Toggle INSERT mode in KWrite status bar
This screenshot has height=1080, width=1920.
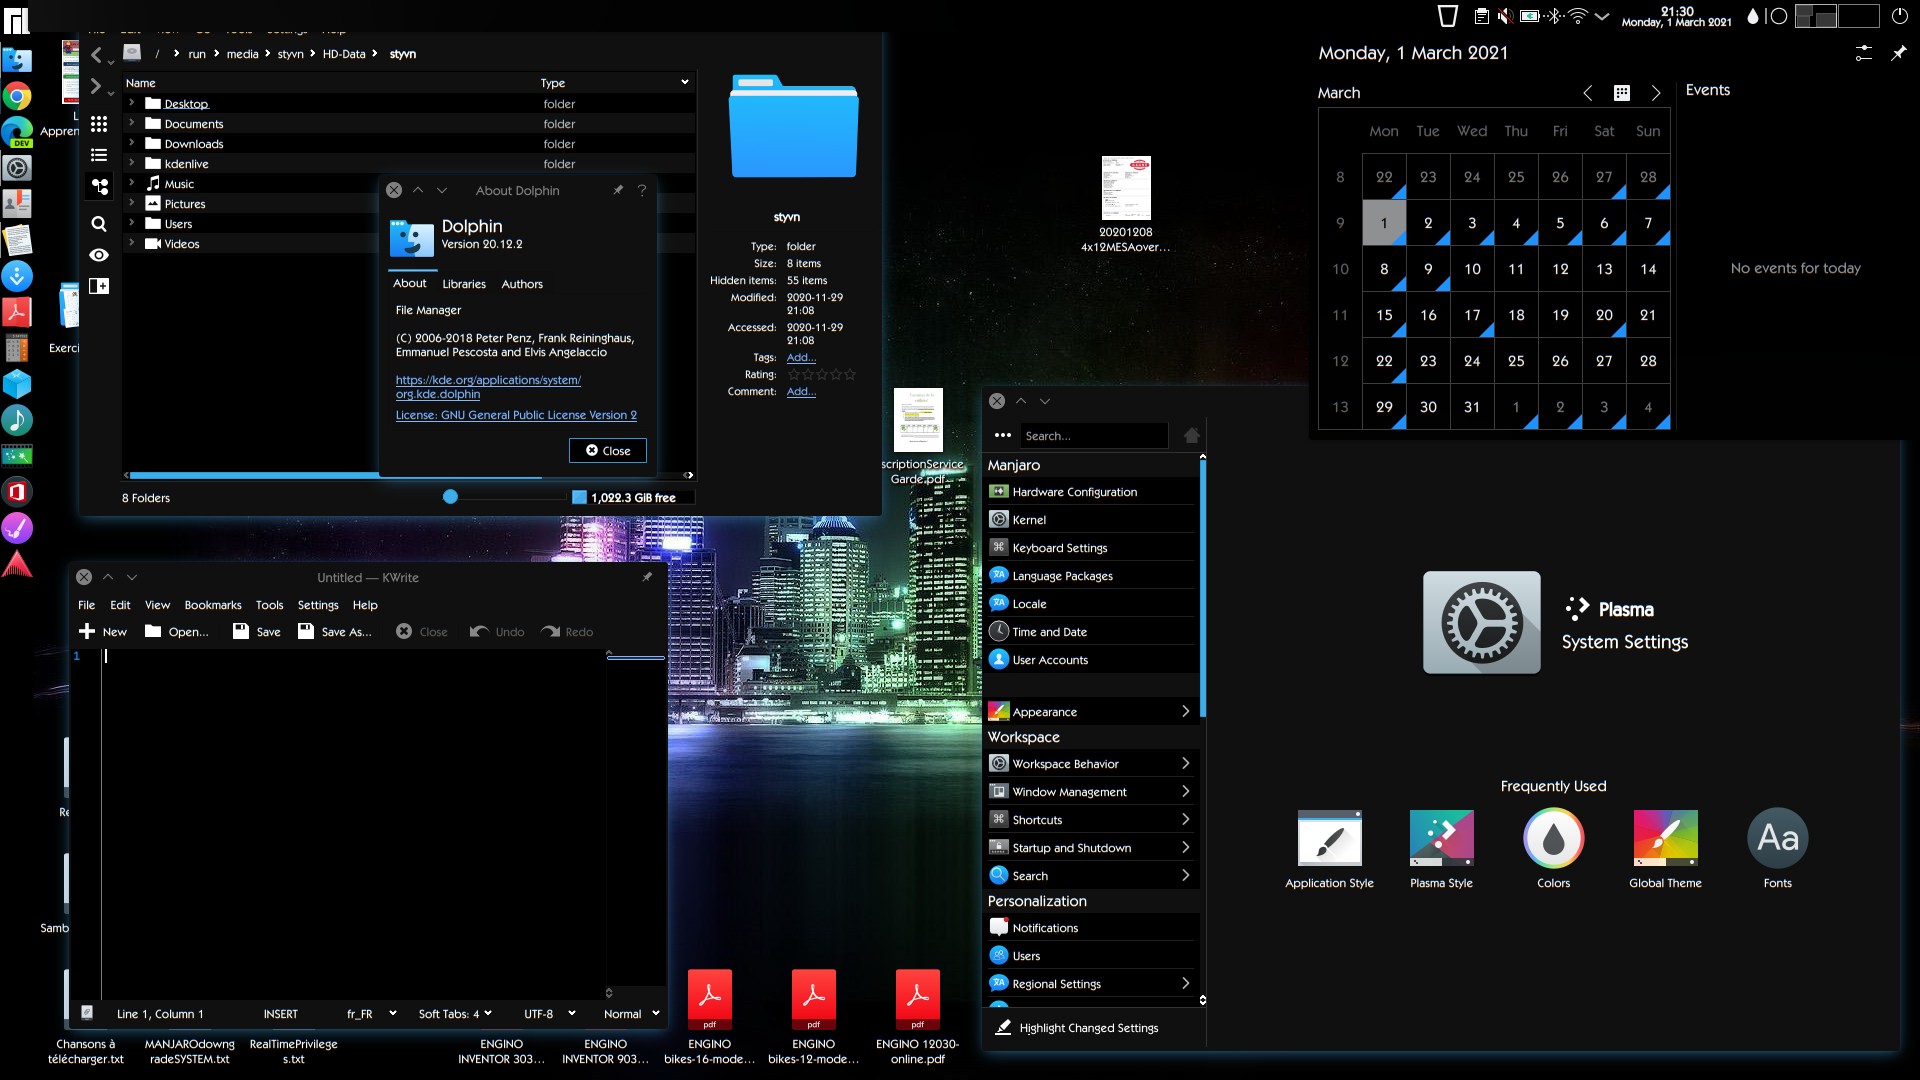[x=280, y=1014]
